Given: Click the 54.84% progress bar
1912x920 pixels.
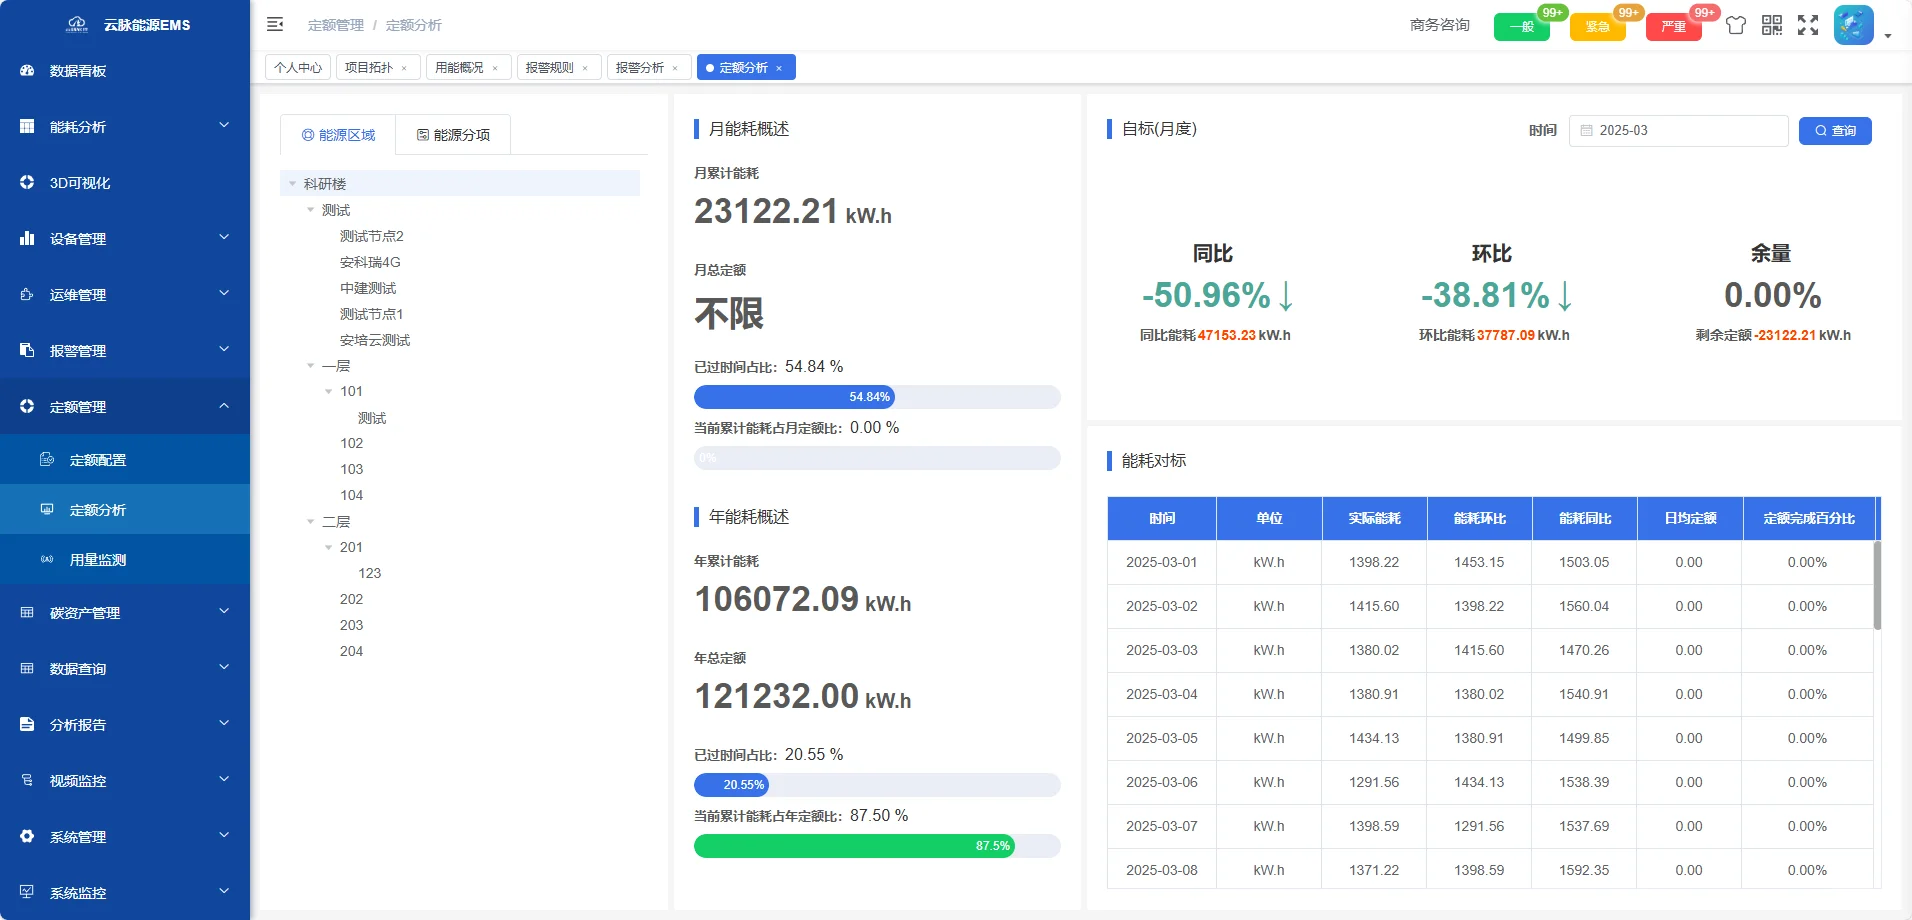Looking at the screenshot, I should pyautogui.click(x=876, y=397).
